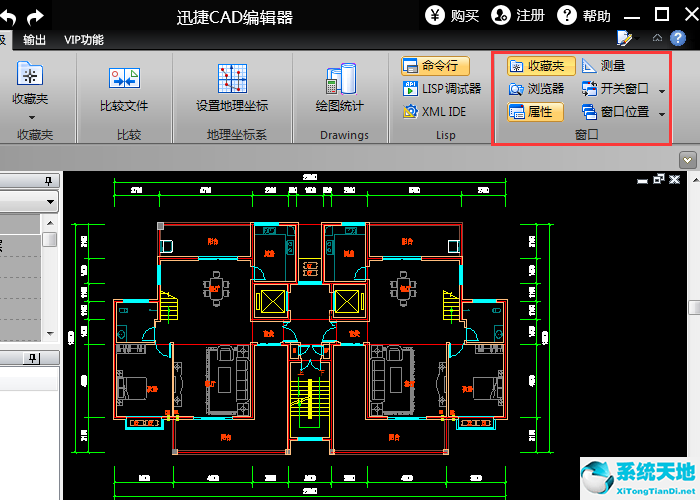Image resolution: width=700 pixels, height=500 pixels.
Task: Toggle the 收藏夹 favorites panel in 窗口 group
Action: tap(537, 66)
